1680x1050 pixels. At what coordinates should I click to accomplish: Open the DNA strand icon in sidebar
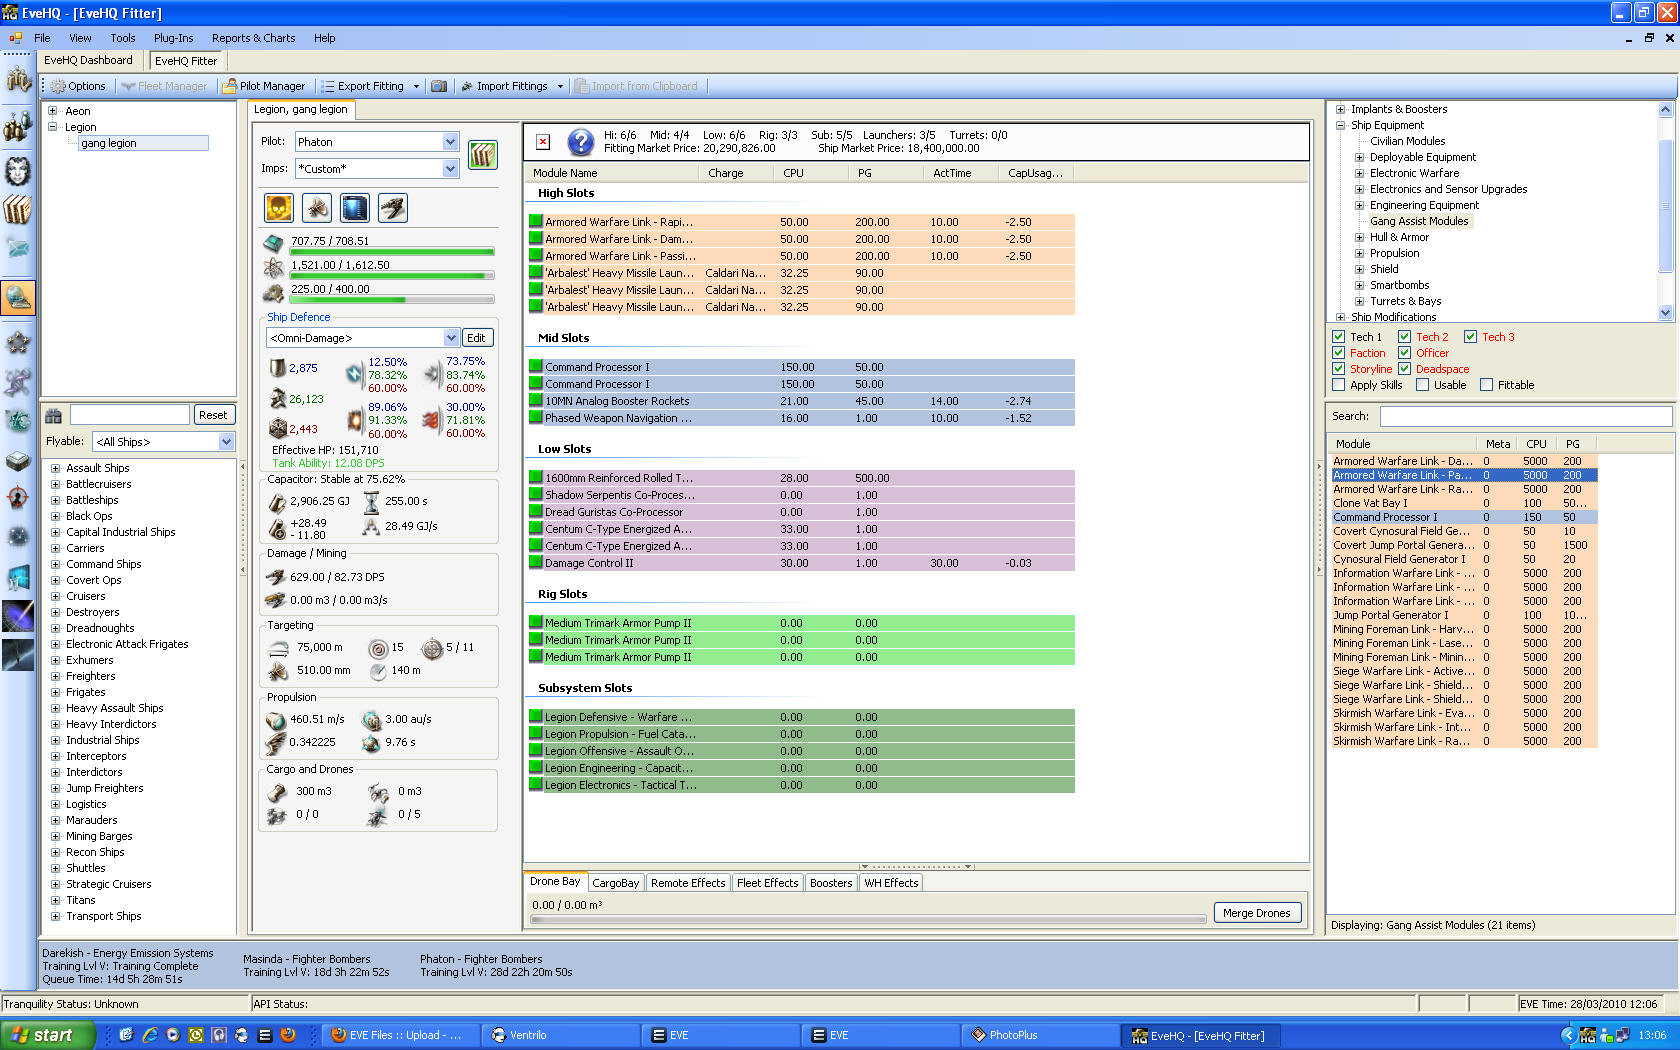pos(18,381)
